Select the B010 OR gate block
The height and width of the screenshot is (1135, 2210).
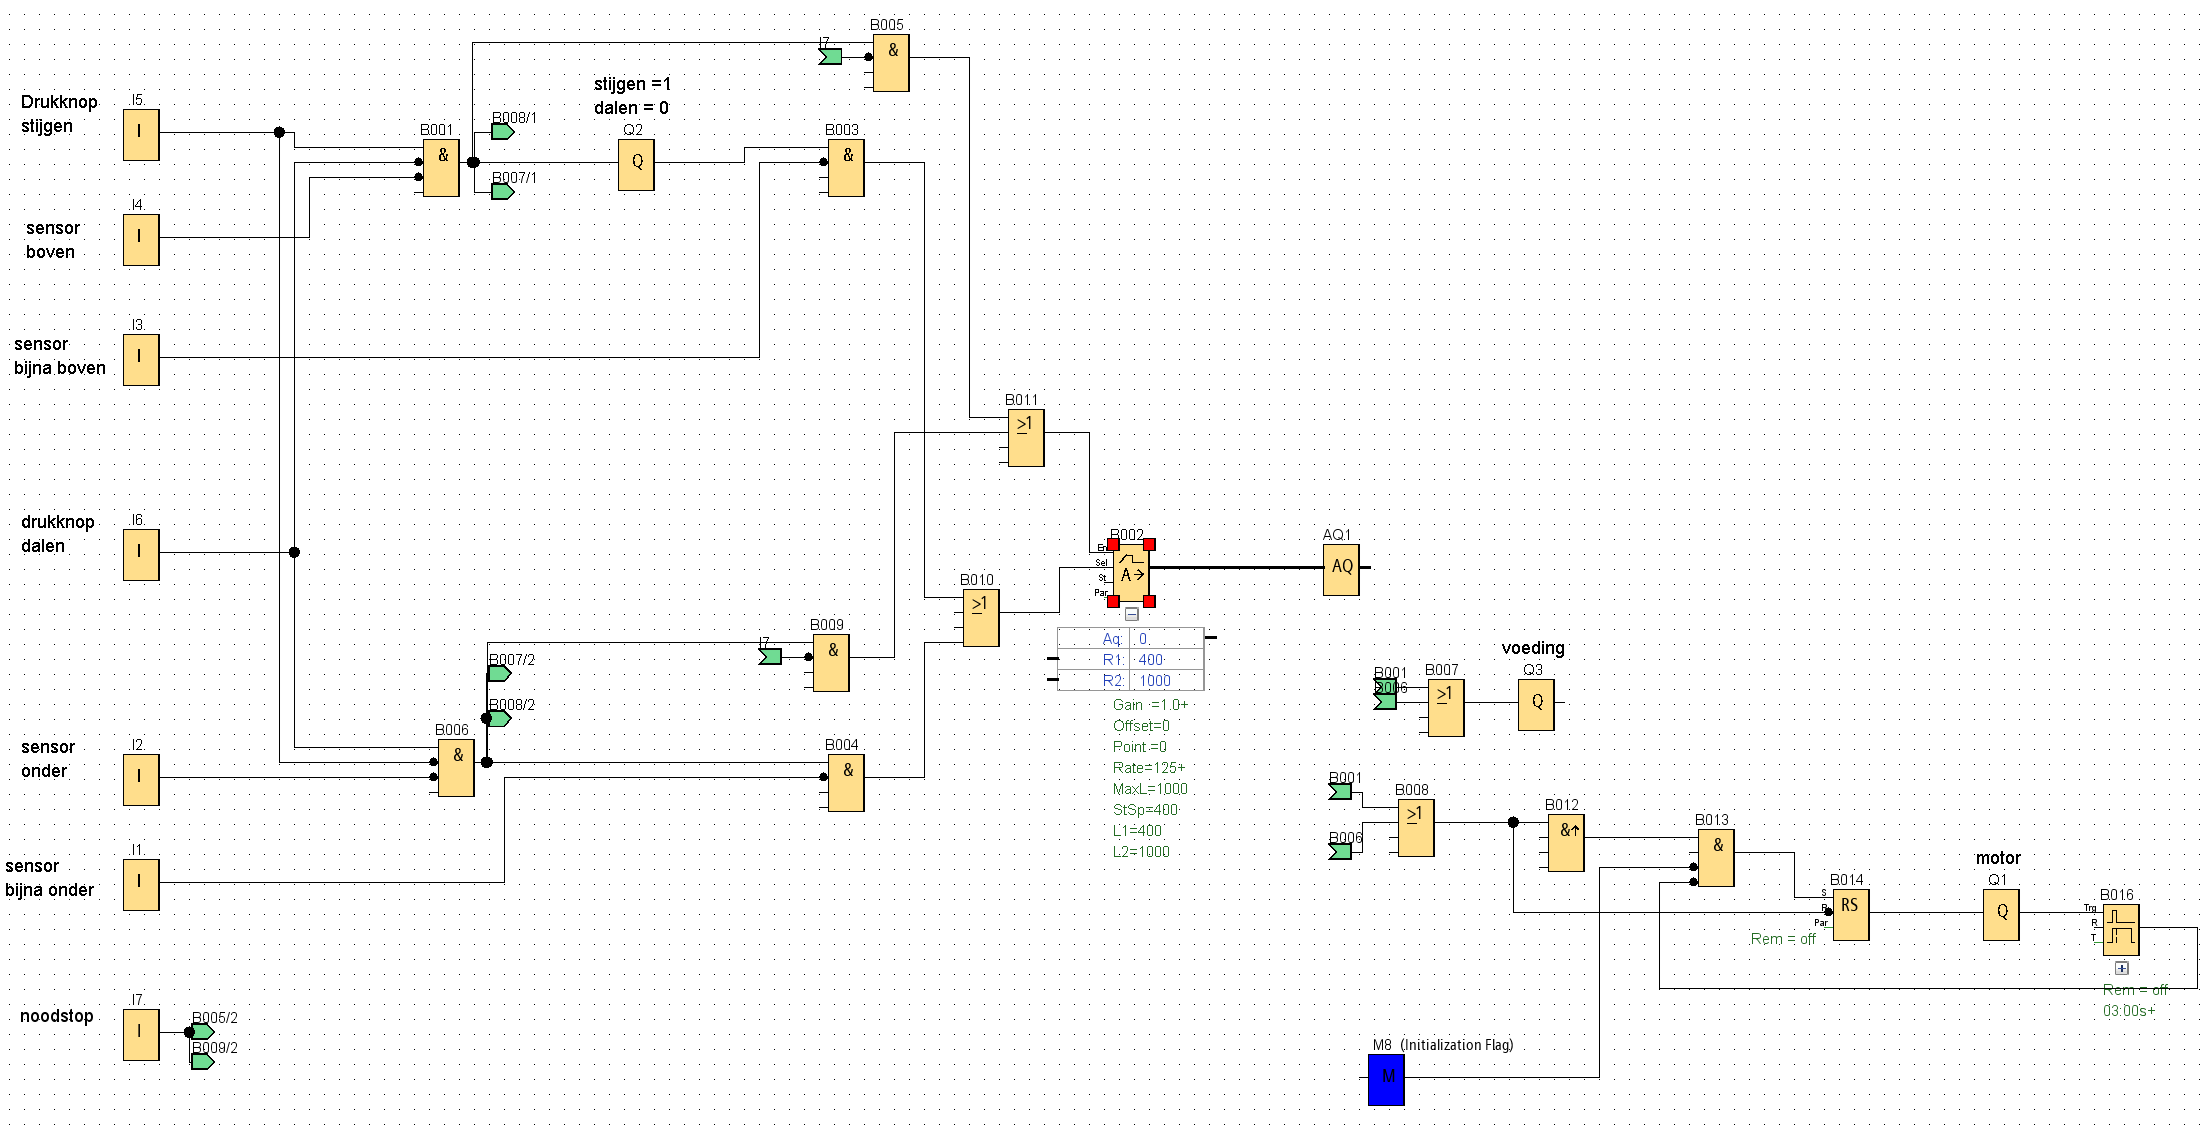[x=981, y=618]
